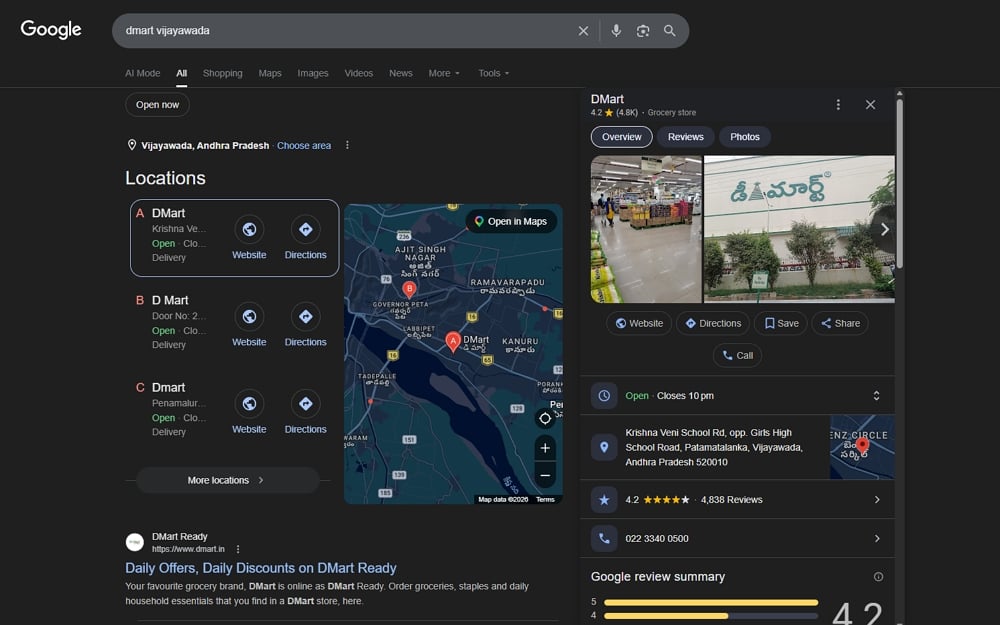Image resolution: width=1000 pixels, height=625 pixels.
Task: Open the DMart panel three-dot options
Action: click(x=838, y=105)
